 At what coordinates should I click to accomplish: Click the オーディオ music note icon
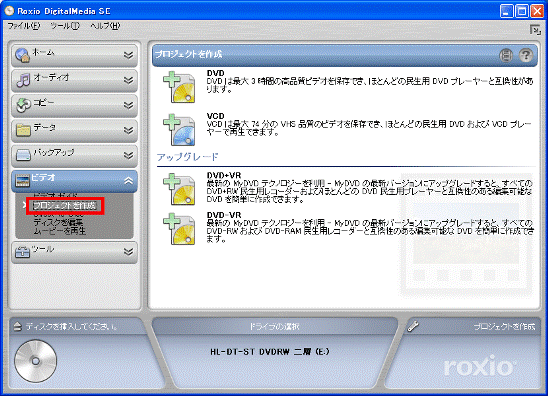23,80
